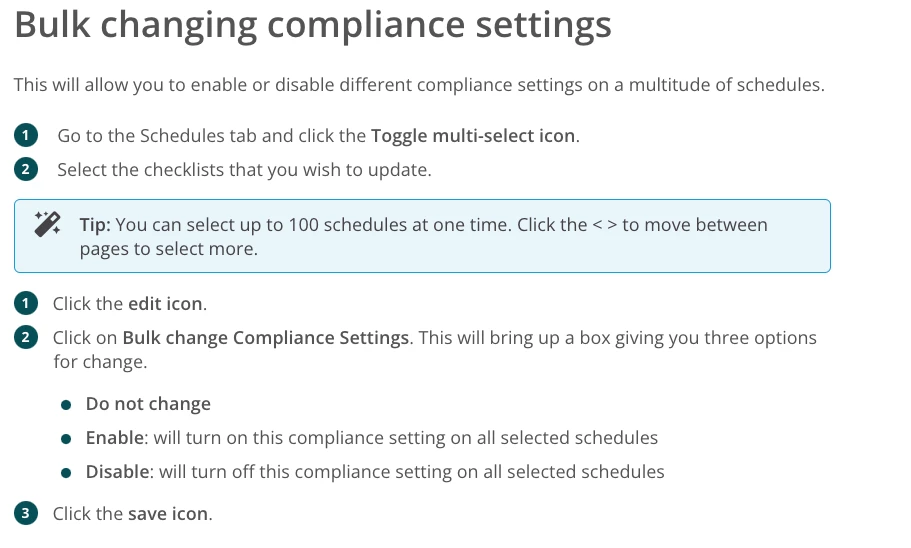Click the bullet dot before Enable

click(66, 439)
